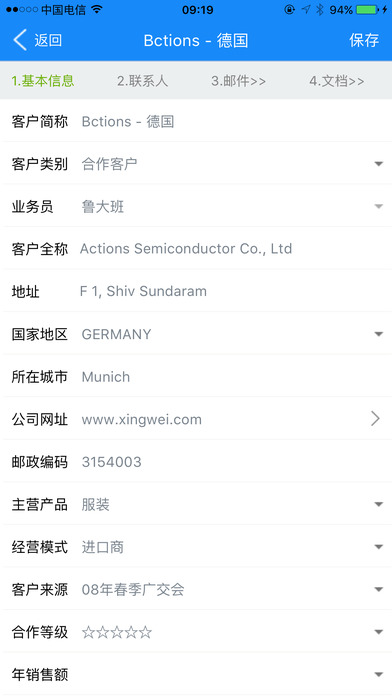
Task: Go to the 4.文档>> tab
Action: 337,81
